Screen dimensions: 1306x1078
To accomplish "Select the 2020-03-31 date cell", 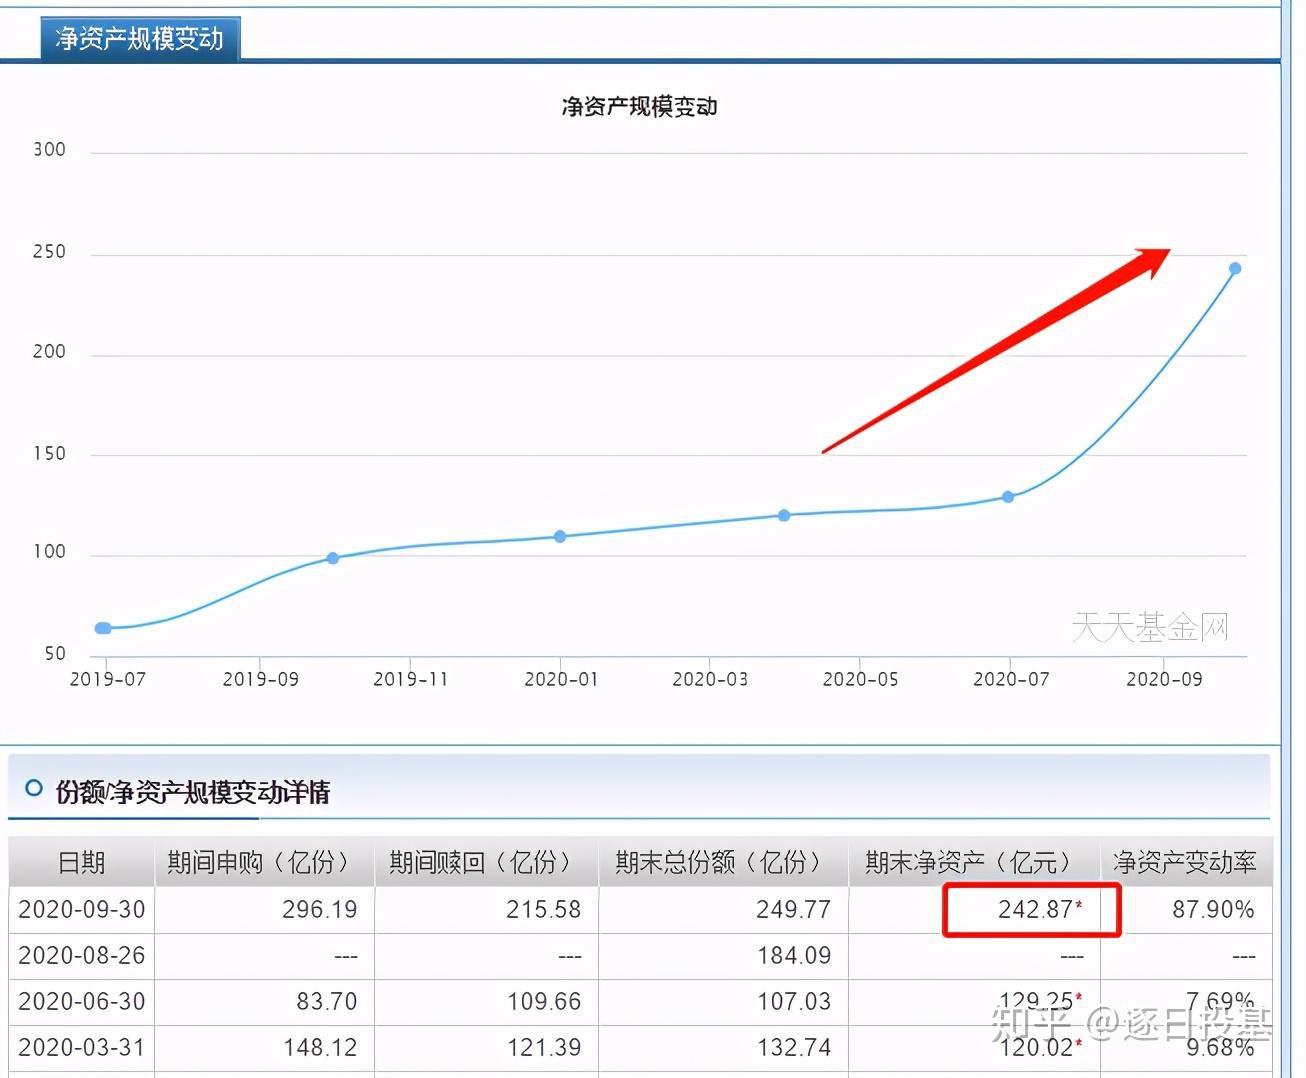I will coord(82,1048).
